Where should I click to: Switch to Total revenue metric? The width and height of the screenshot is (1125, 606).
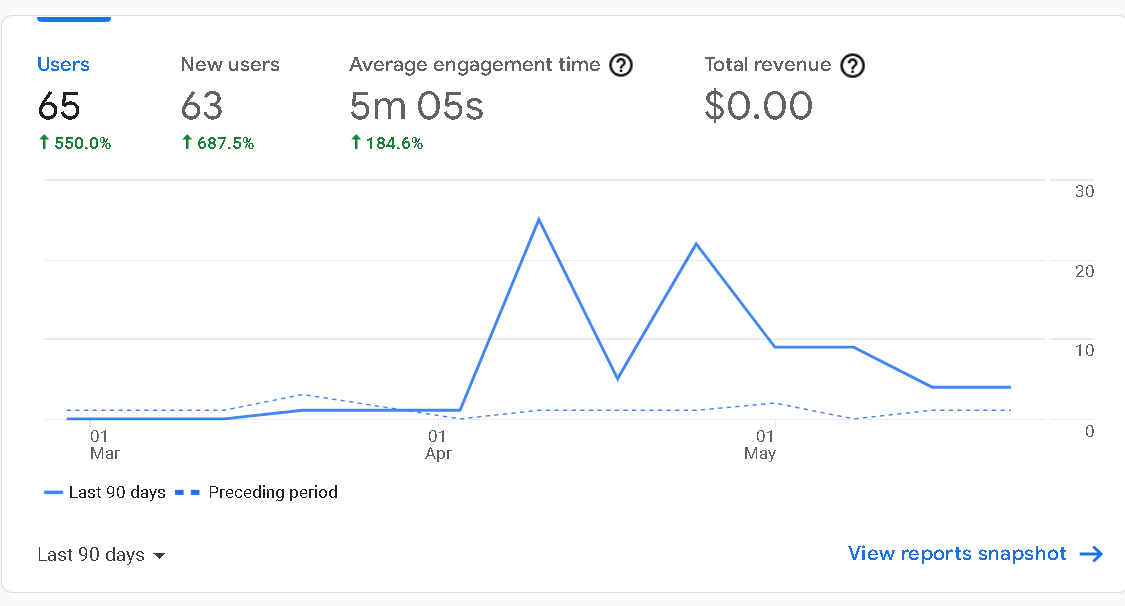pyautogui.click(x=784, y=88)
